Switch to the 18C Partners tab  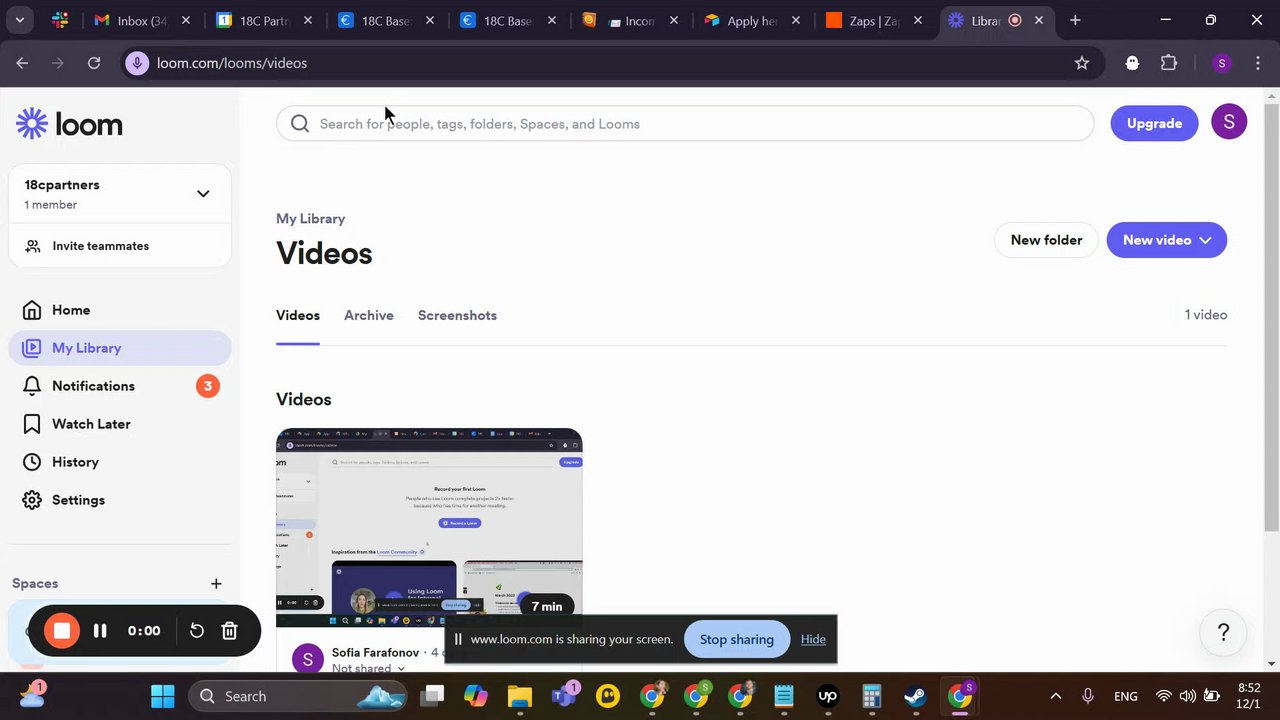265,20
